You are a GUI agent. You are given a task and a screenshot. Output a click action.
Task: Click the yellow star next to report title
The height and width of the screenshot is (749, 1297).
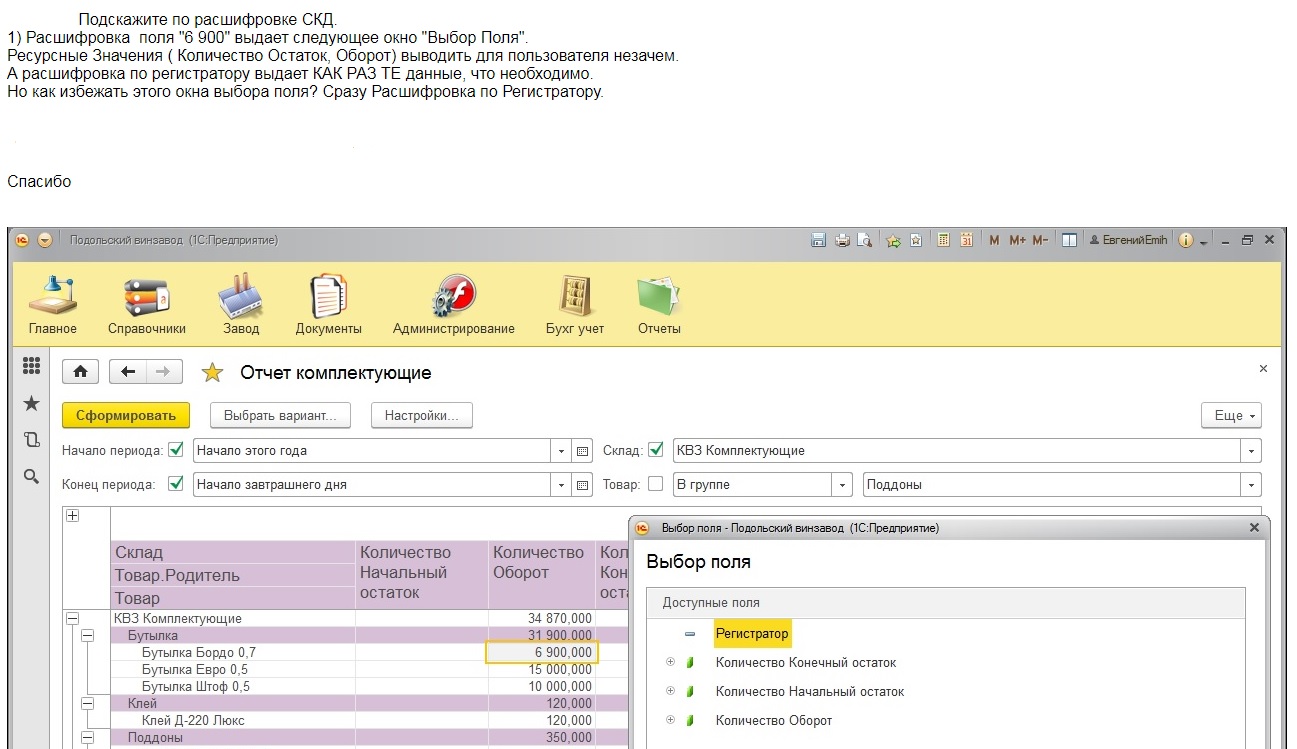pyautogui.click(x=212, y=373)
